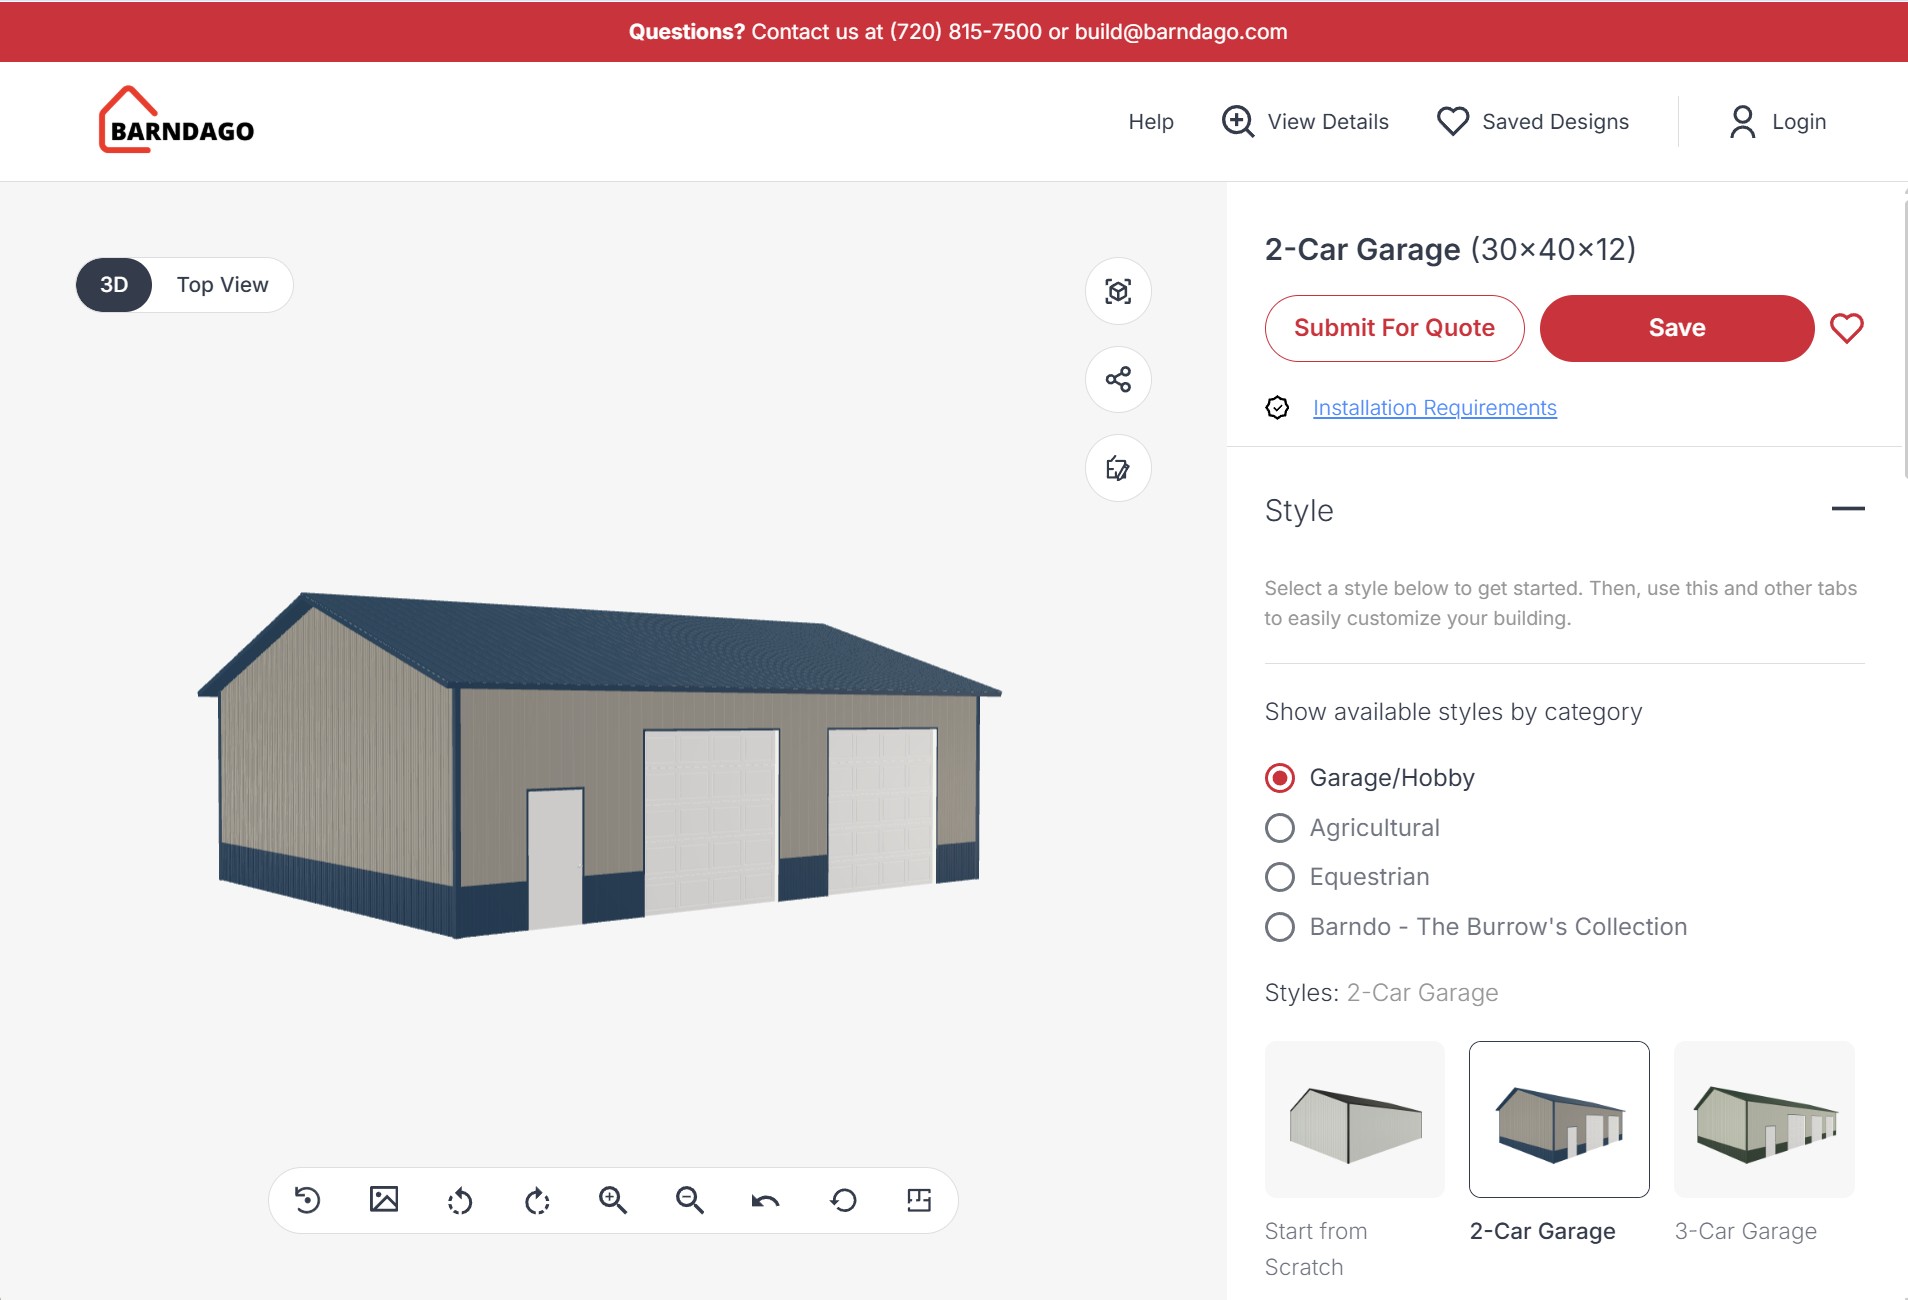Open Saved Designs
The image size is (1908, 1300).
1533,122
